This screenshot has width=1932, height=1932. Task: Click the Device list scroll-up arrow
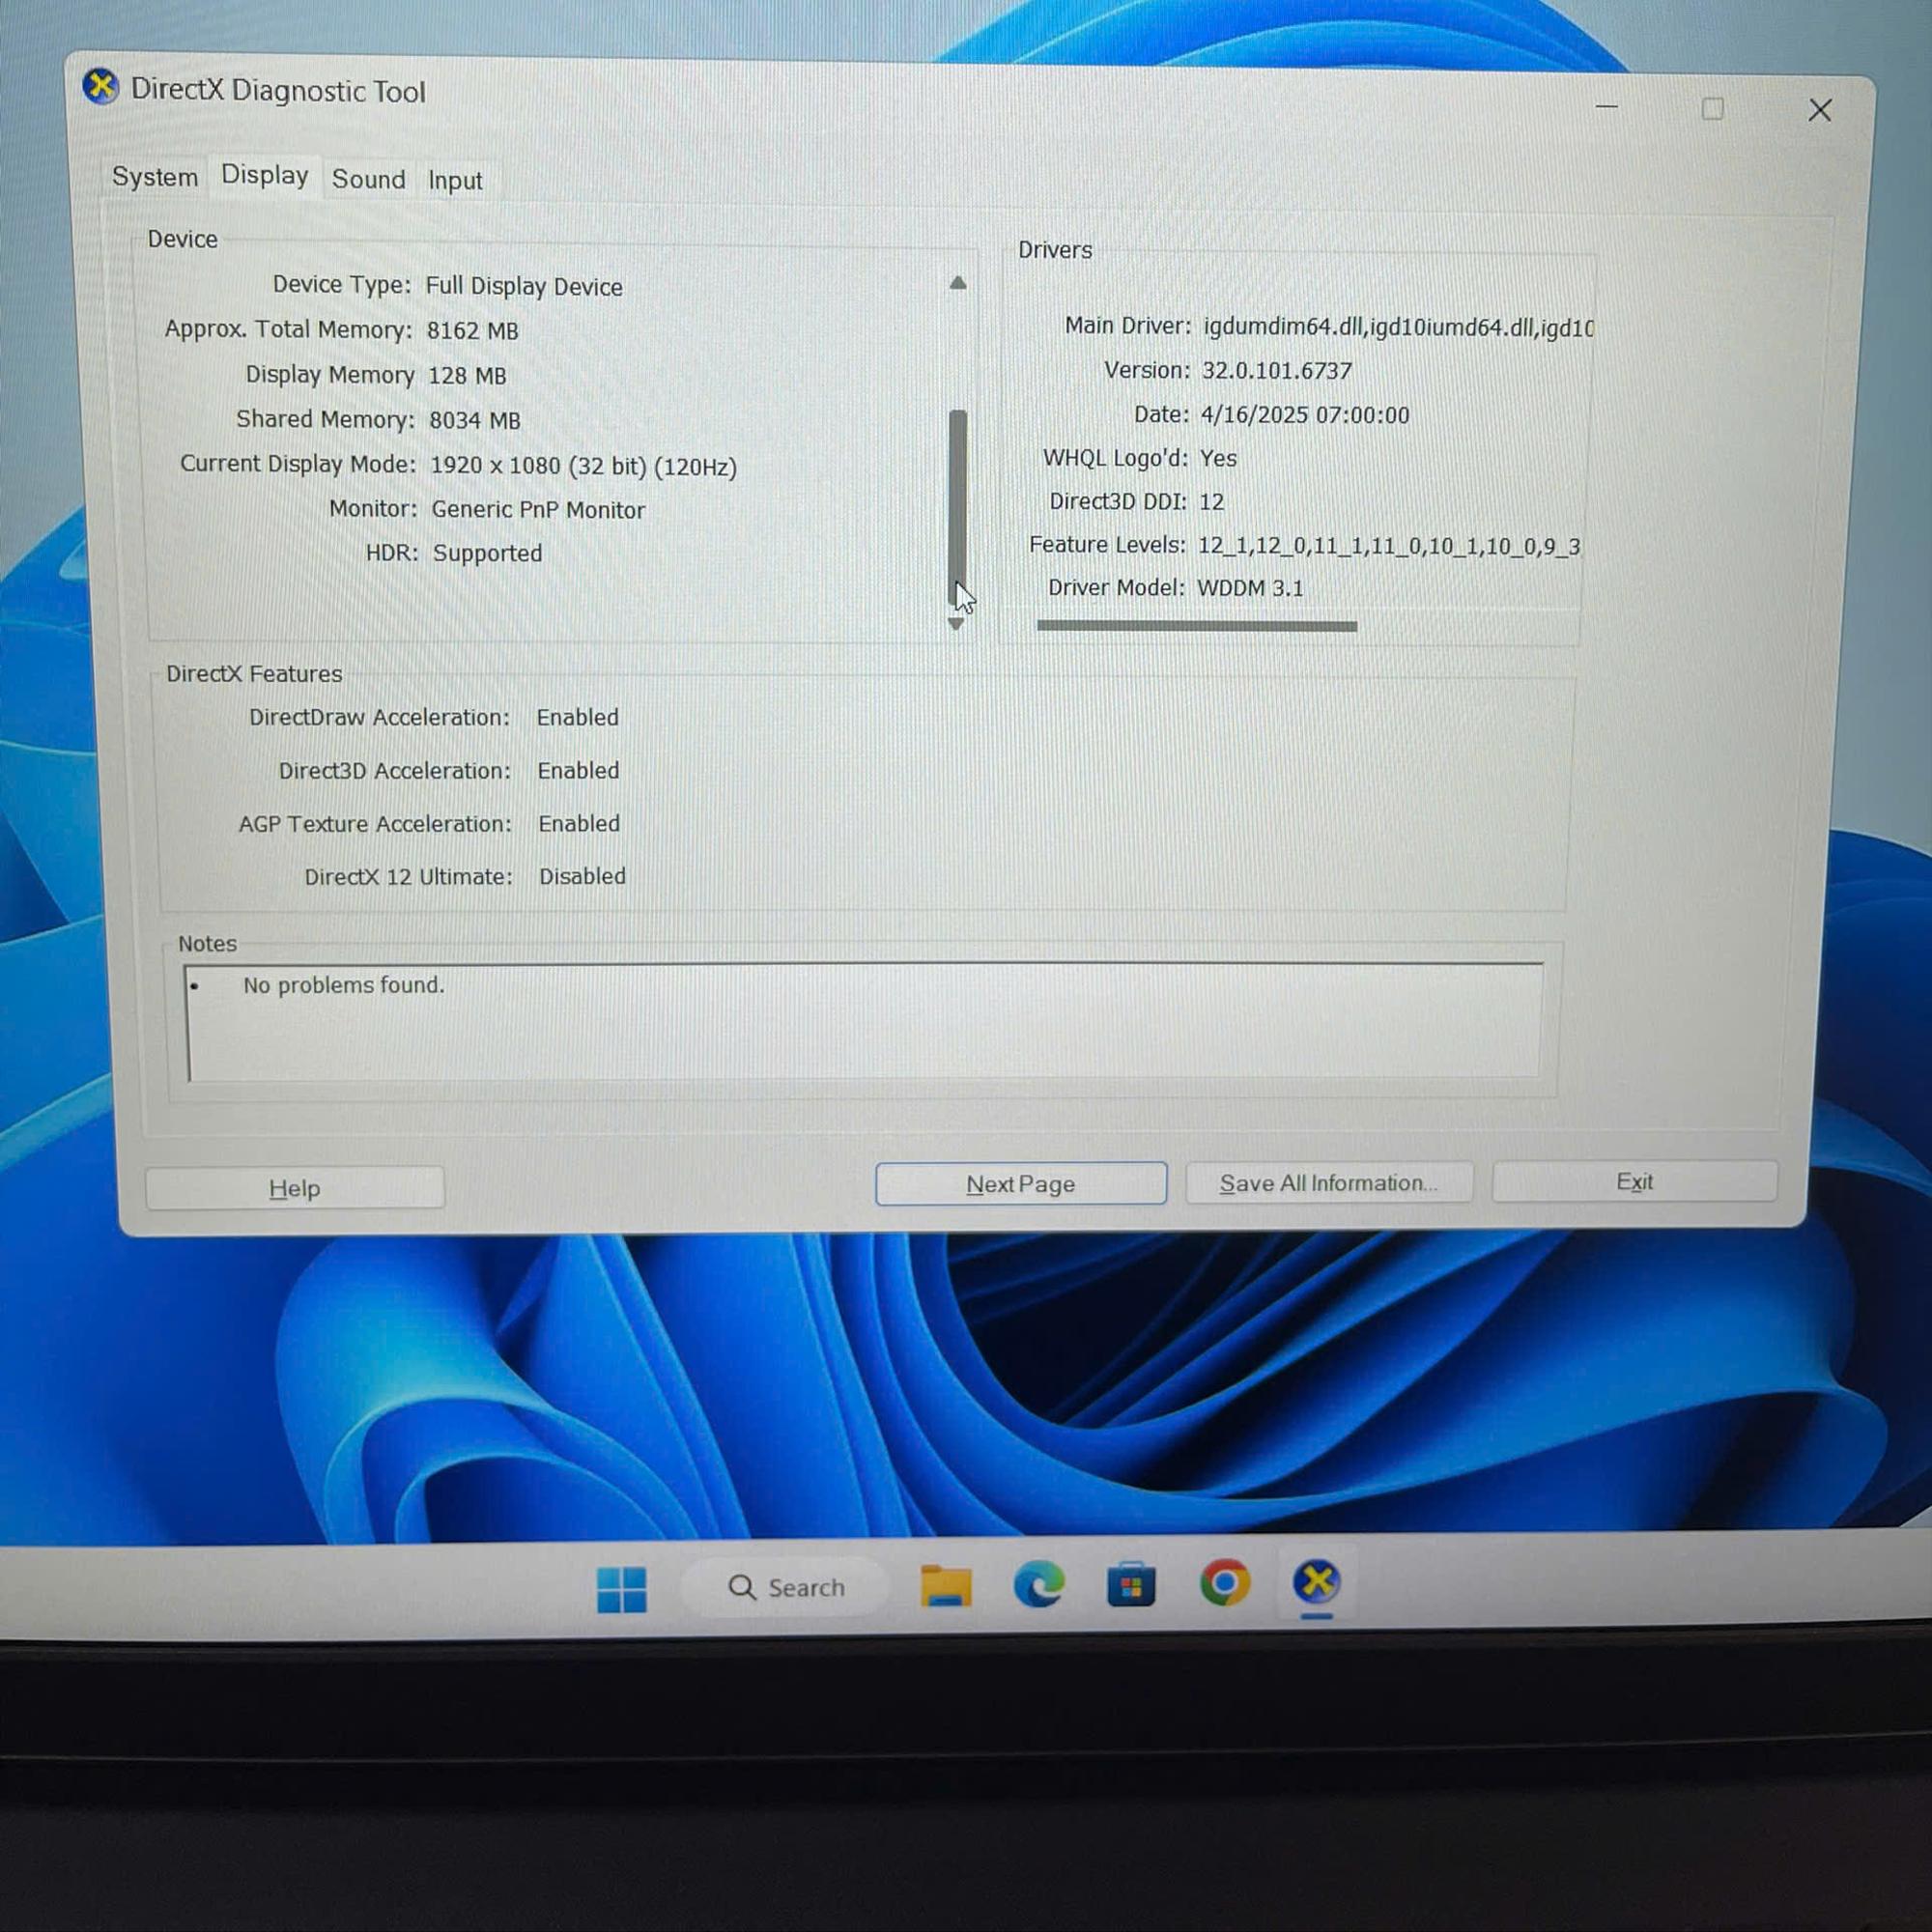[x=957, y=283]
